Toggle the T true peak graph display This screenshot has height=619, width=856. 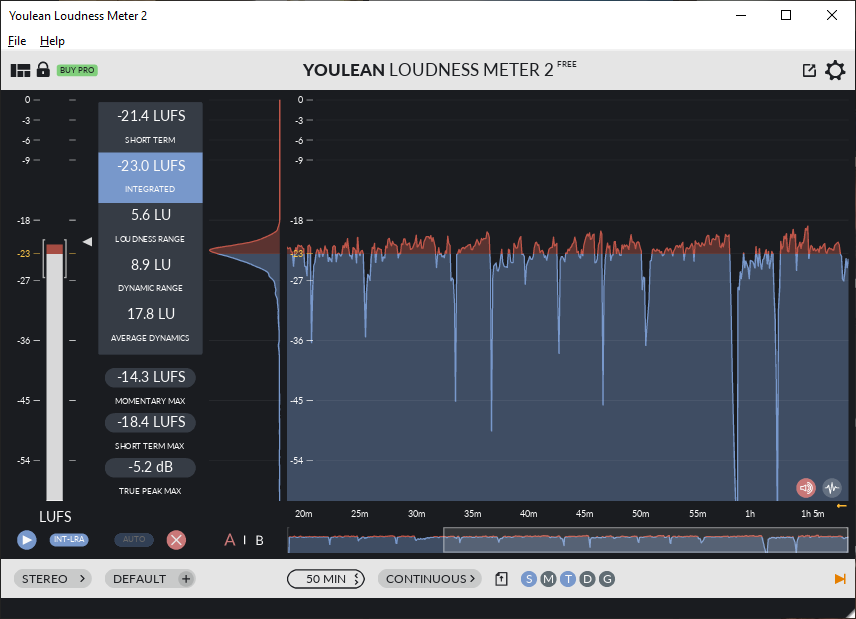tap(568, 579)
